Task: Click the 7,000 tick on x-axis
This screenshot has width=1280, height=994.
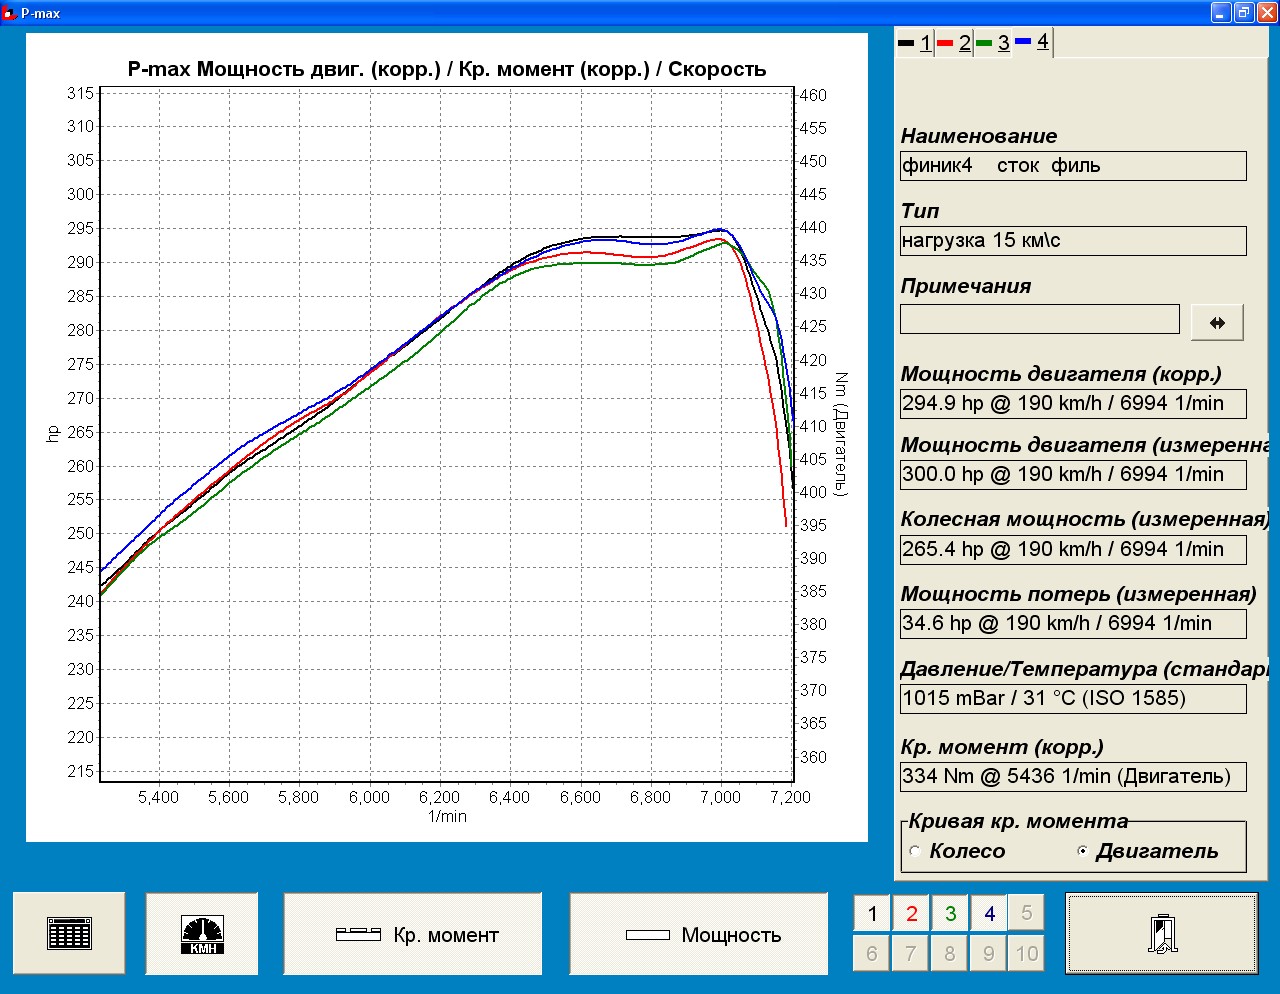Action: tap(720, 797)
